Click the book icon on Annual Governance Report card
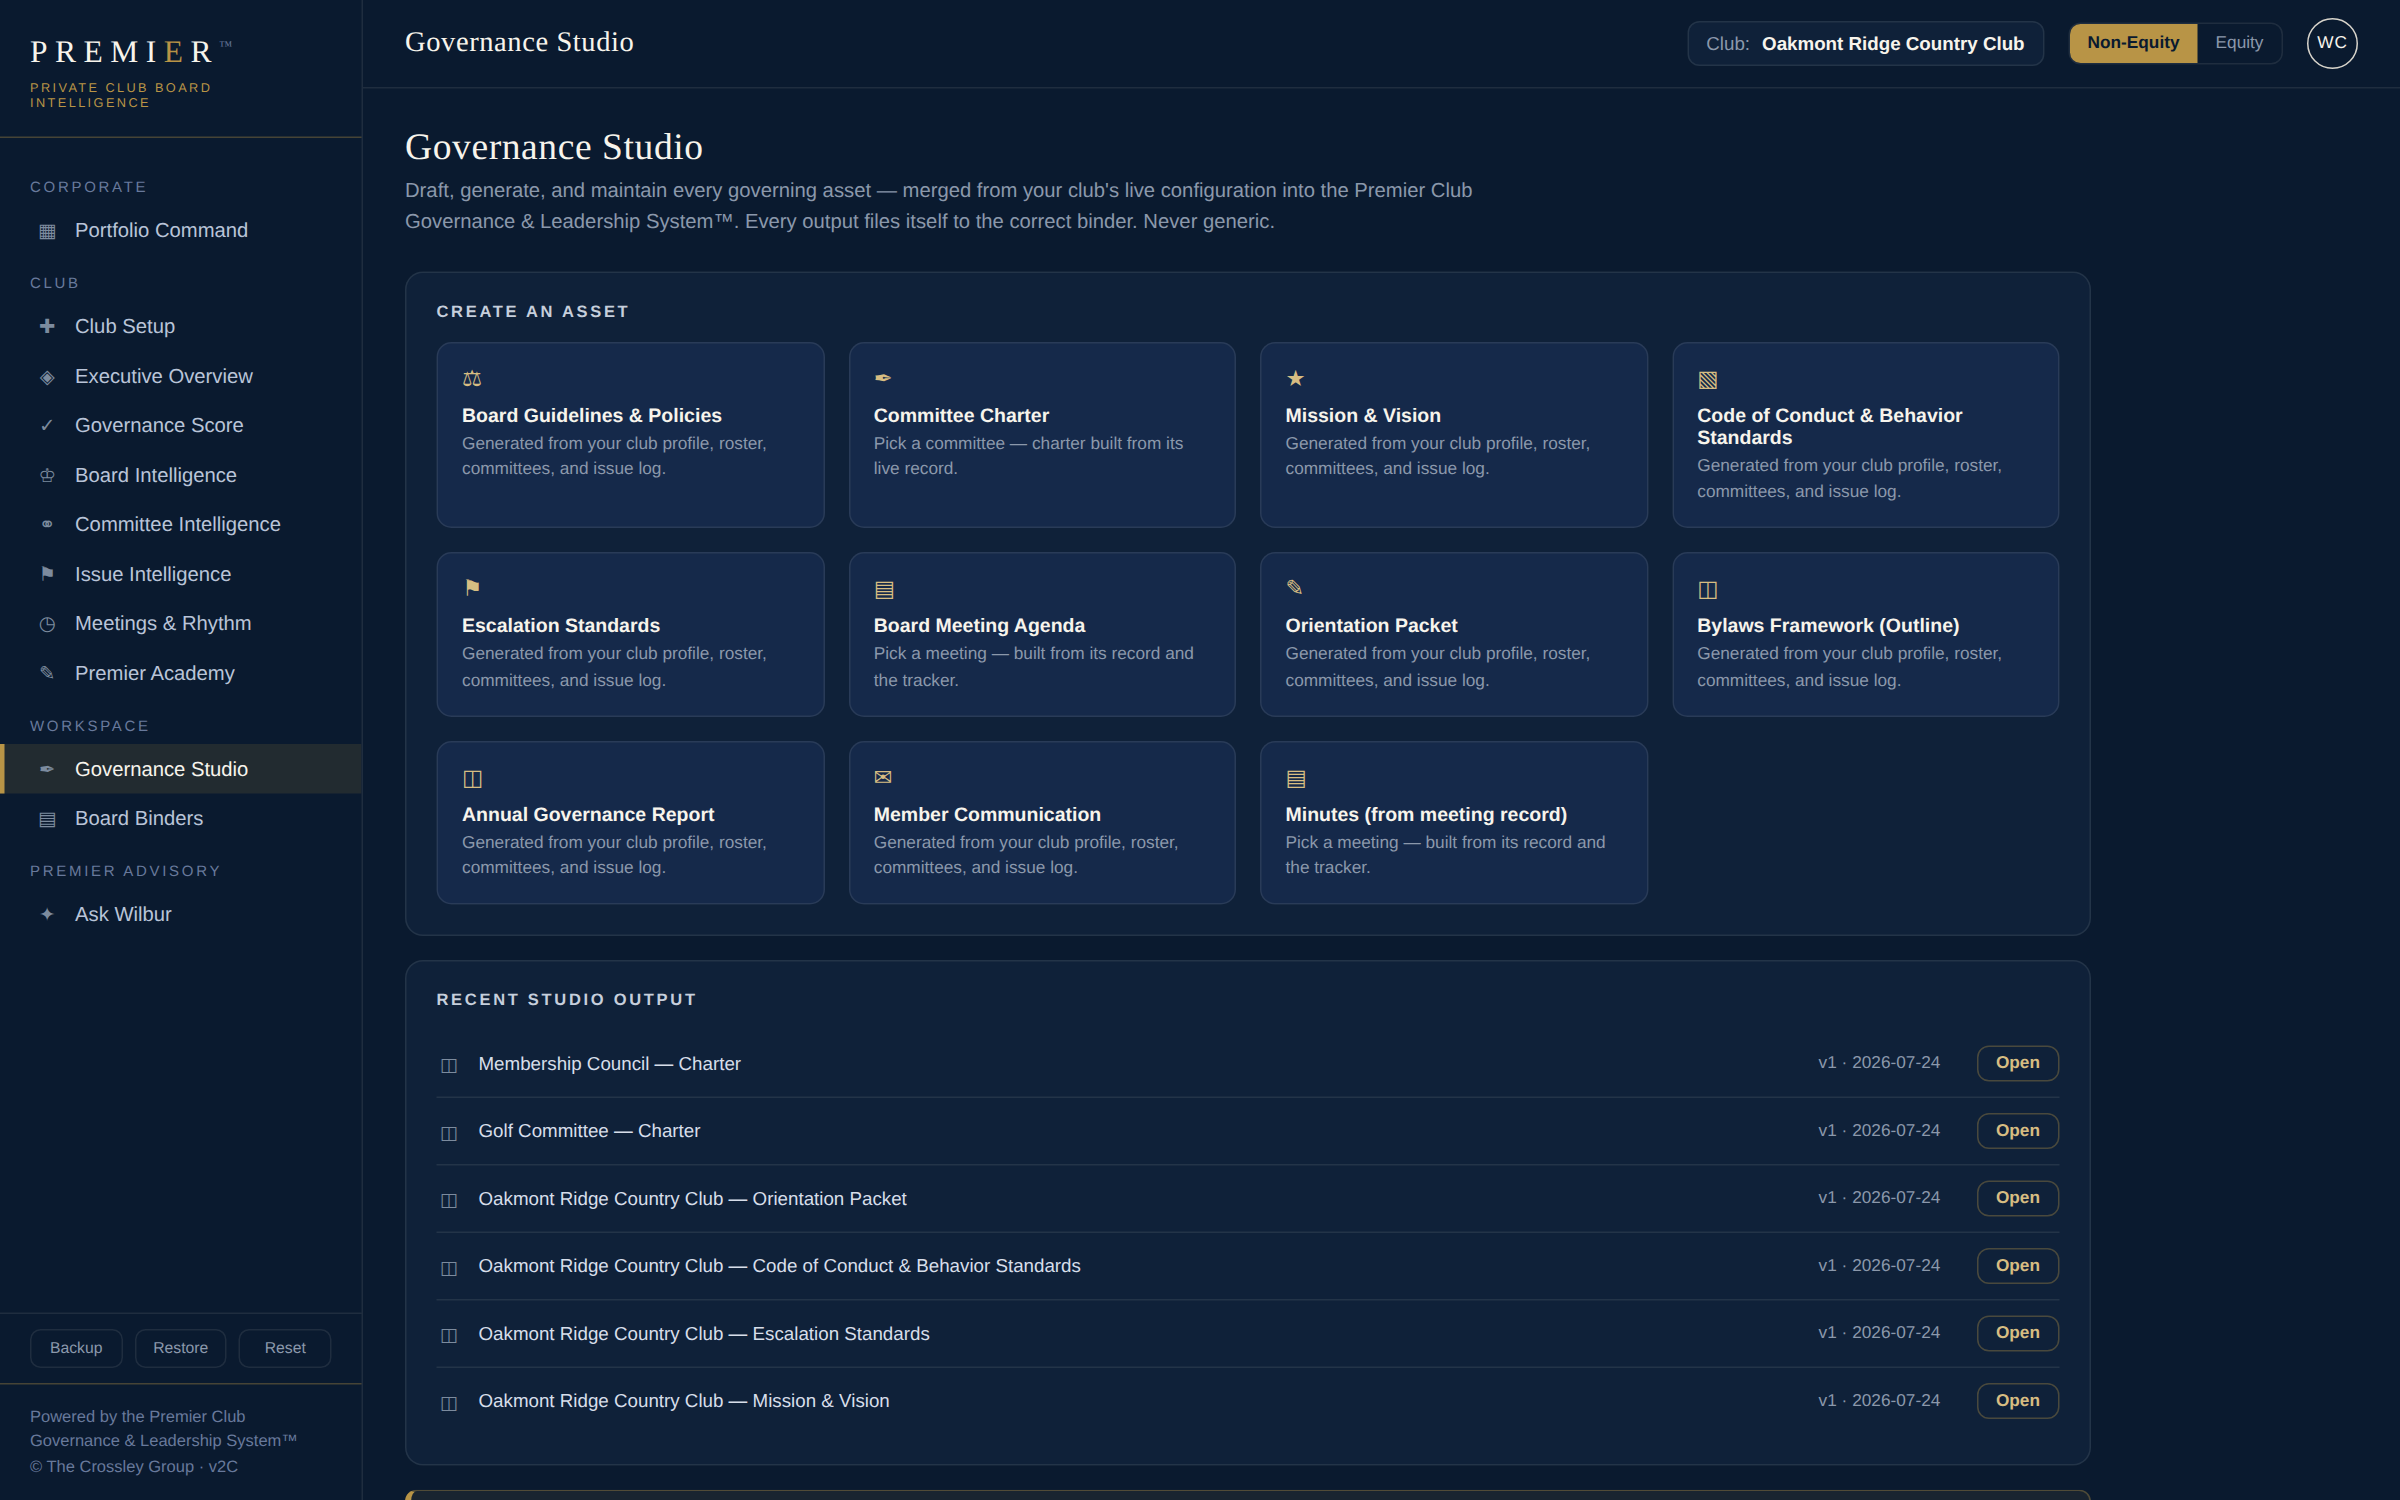The width and height of the screenshot is (2400, 1500). (472, 779)
